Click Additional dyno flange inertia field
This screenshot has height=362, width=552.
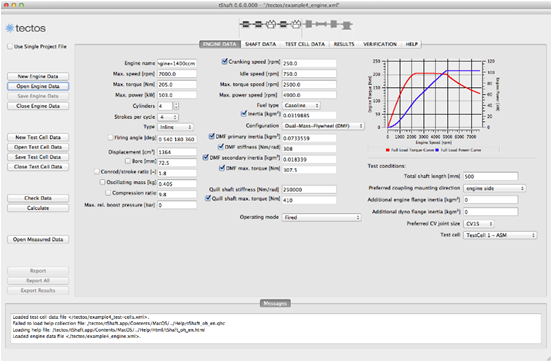click(491, 212)
